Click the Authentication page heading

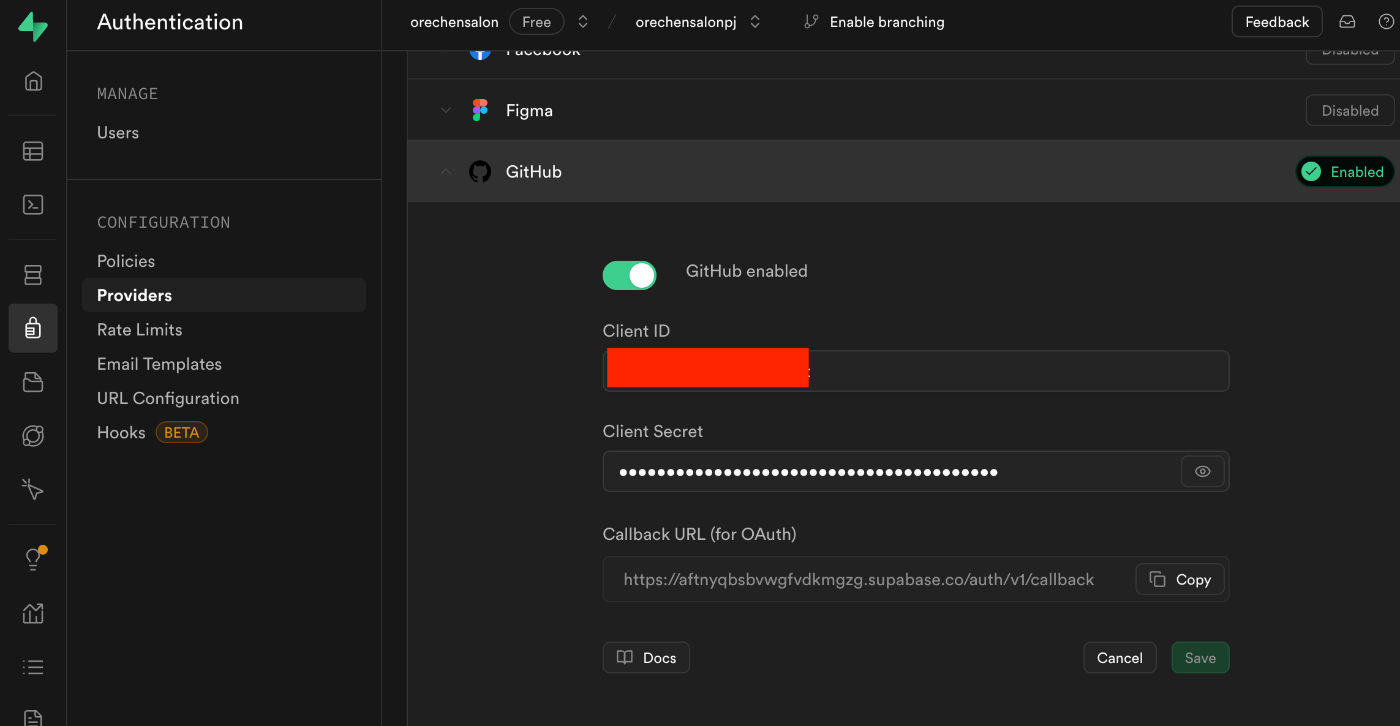170,22
